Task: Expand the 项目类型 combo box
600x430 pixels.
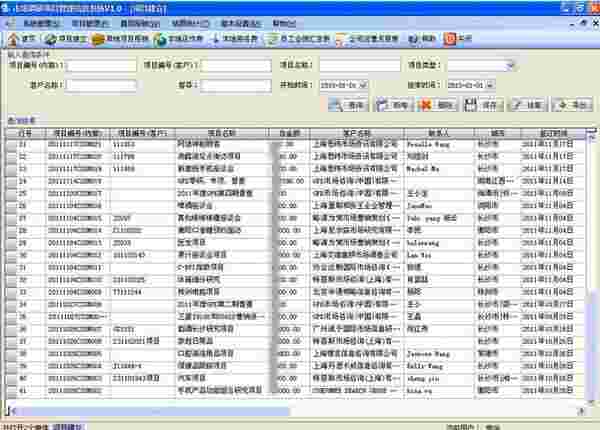Action: point(509,65)
